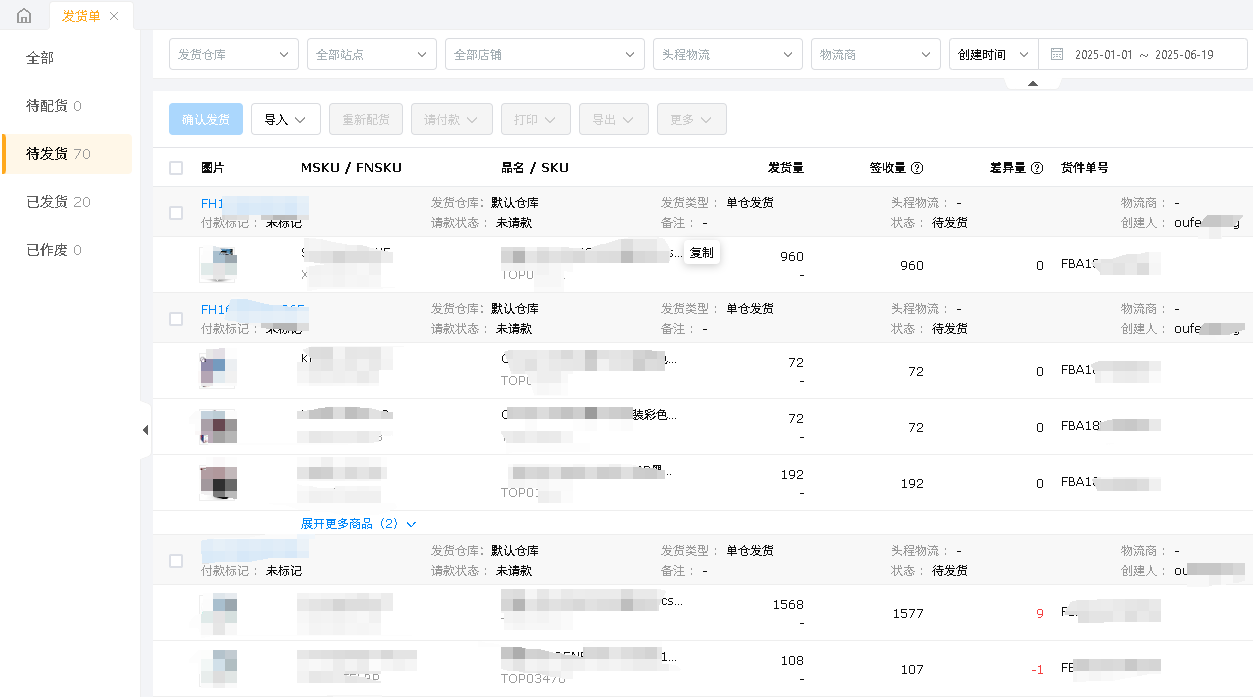Open the 头程物流 filter dropdown
1253x697 pixels.
727,54
